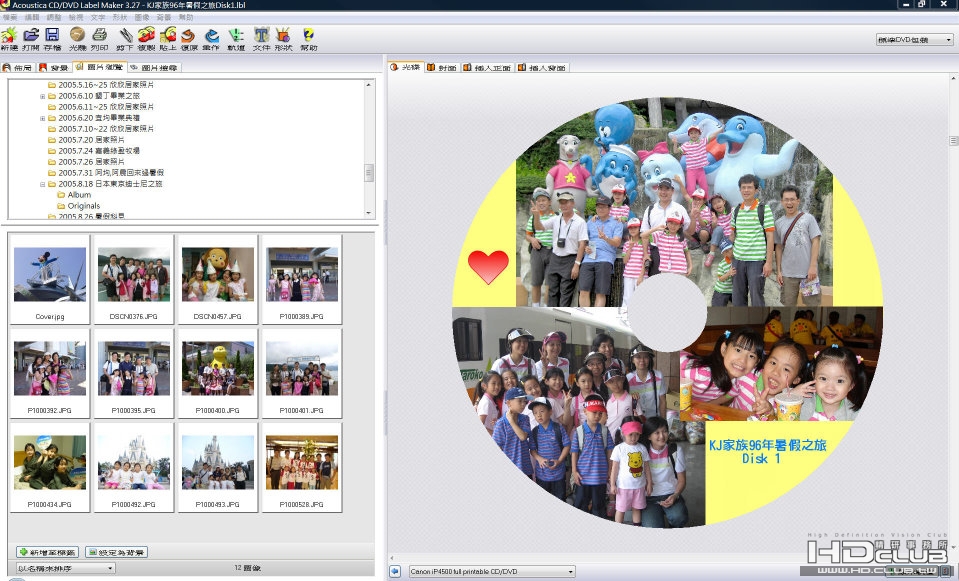
Task: Open the template type dropdown in the top-right toolbar
Action: point(914,39)
